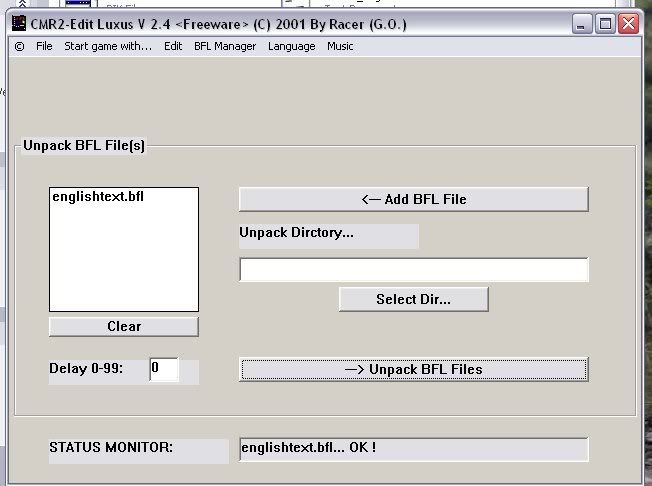Maximize the CMR2-Edit Luxus window
Screen dimensions: 652x486
[605, 23]
